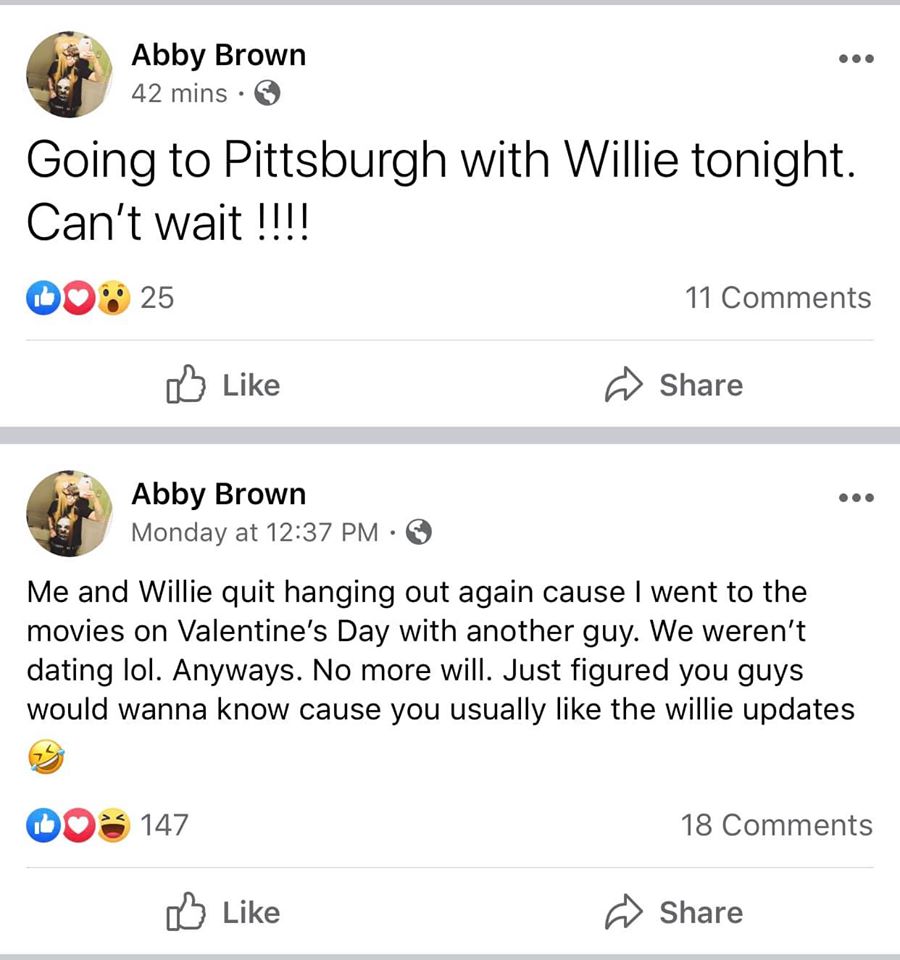Image resolution: width=900 pixels, height=960 pixels.
Task: Open Abby Brown's name on the top post
Action: pos(219,55)
